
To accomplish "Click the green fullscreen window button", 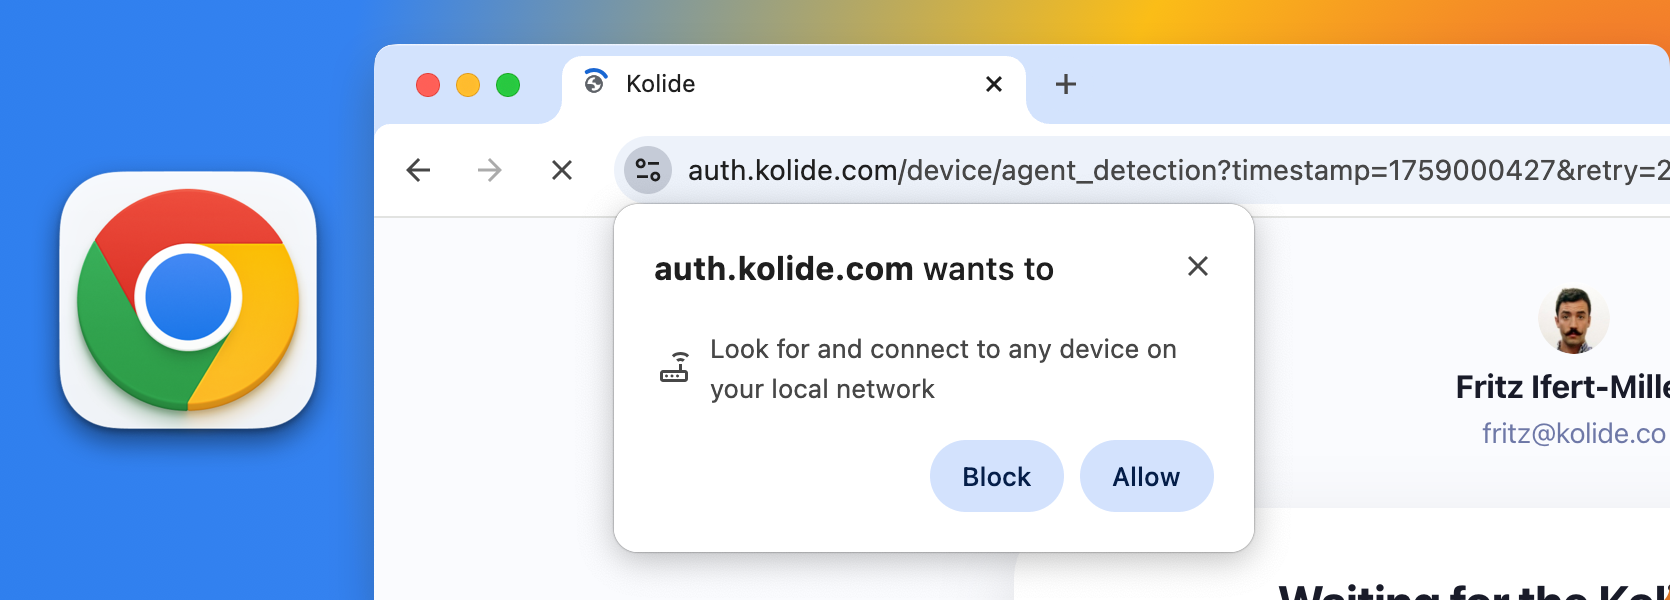I will tap(508, 85).
